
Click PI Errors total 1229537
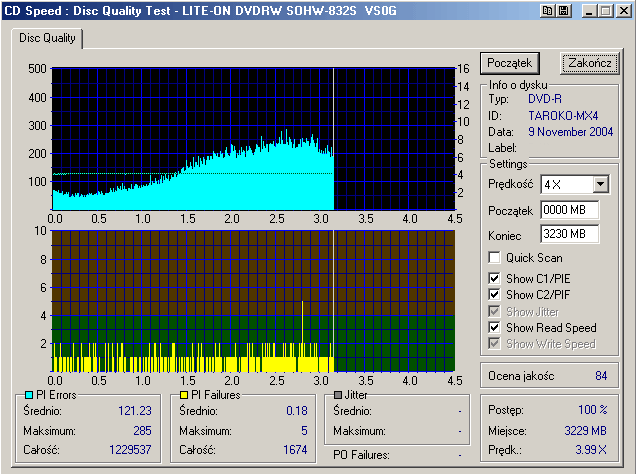click(x=130, y=450)
